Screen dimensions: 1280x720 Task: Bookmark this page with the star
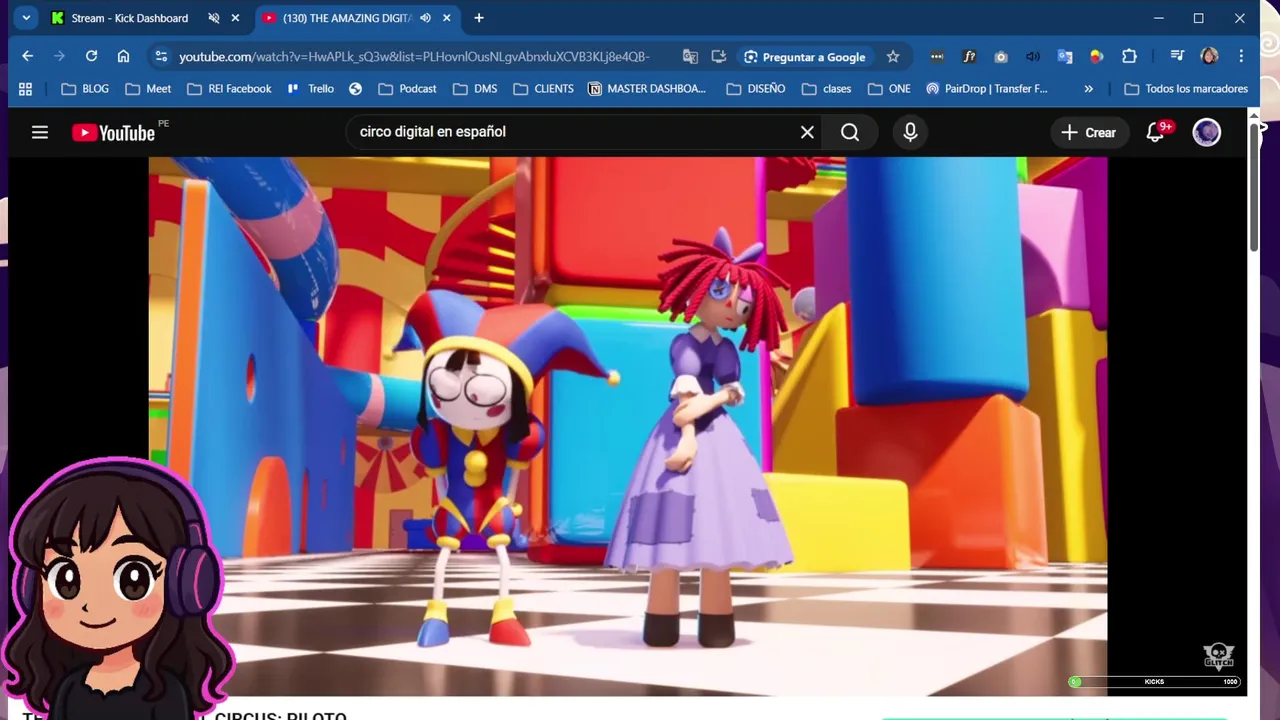point(893,57)
